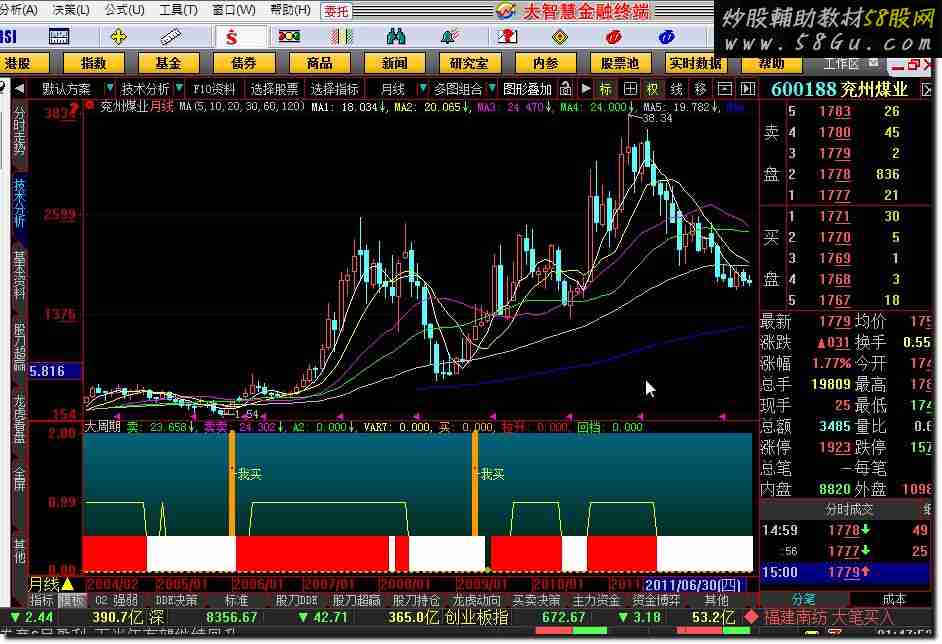Click the chart with question mark icon
The height and width of the screenshot is (644, 942).
506,37
